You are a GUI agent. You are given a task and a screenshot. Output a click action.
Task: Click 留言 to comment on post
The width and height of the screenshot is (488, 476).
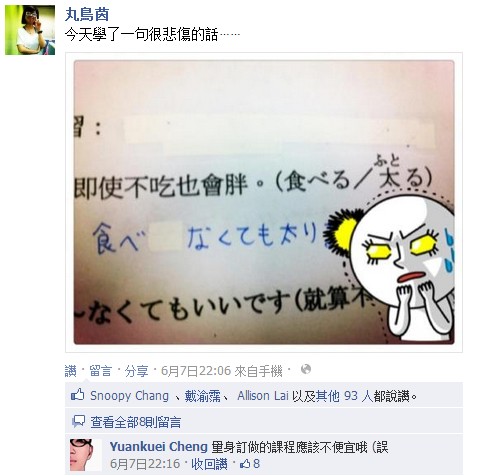tap(100, 371)
